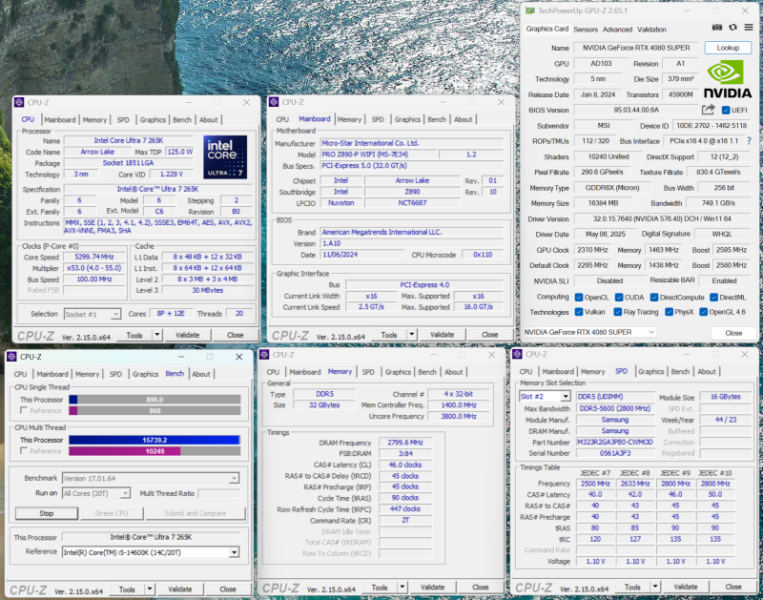This screenshot has height=600, width=763.
Task: Toggle the UEFI checkbox in GPU-Z
Action: [726, 110]
